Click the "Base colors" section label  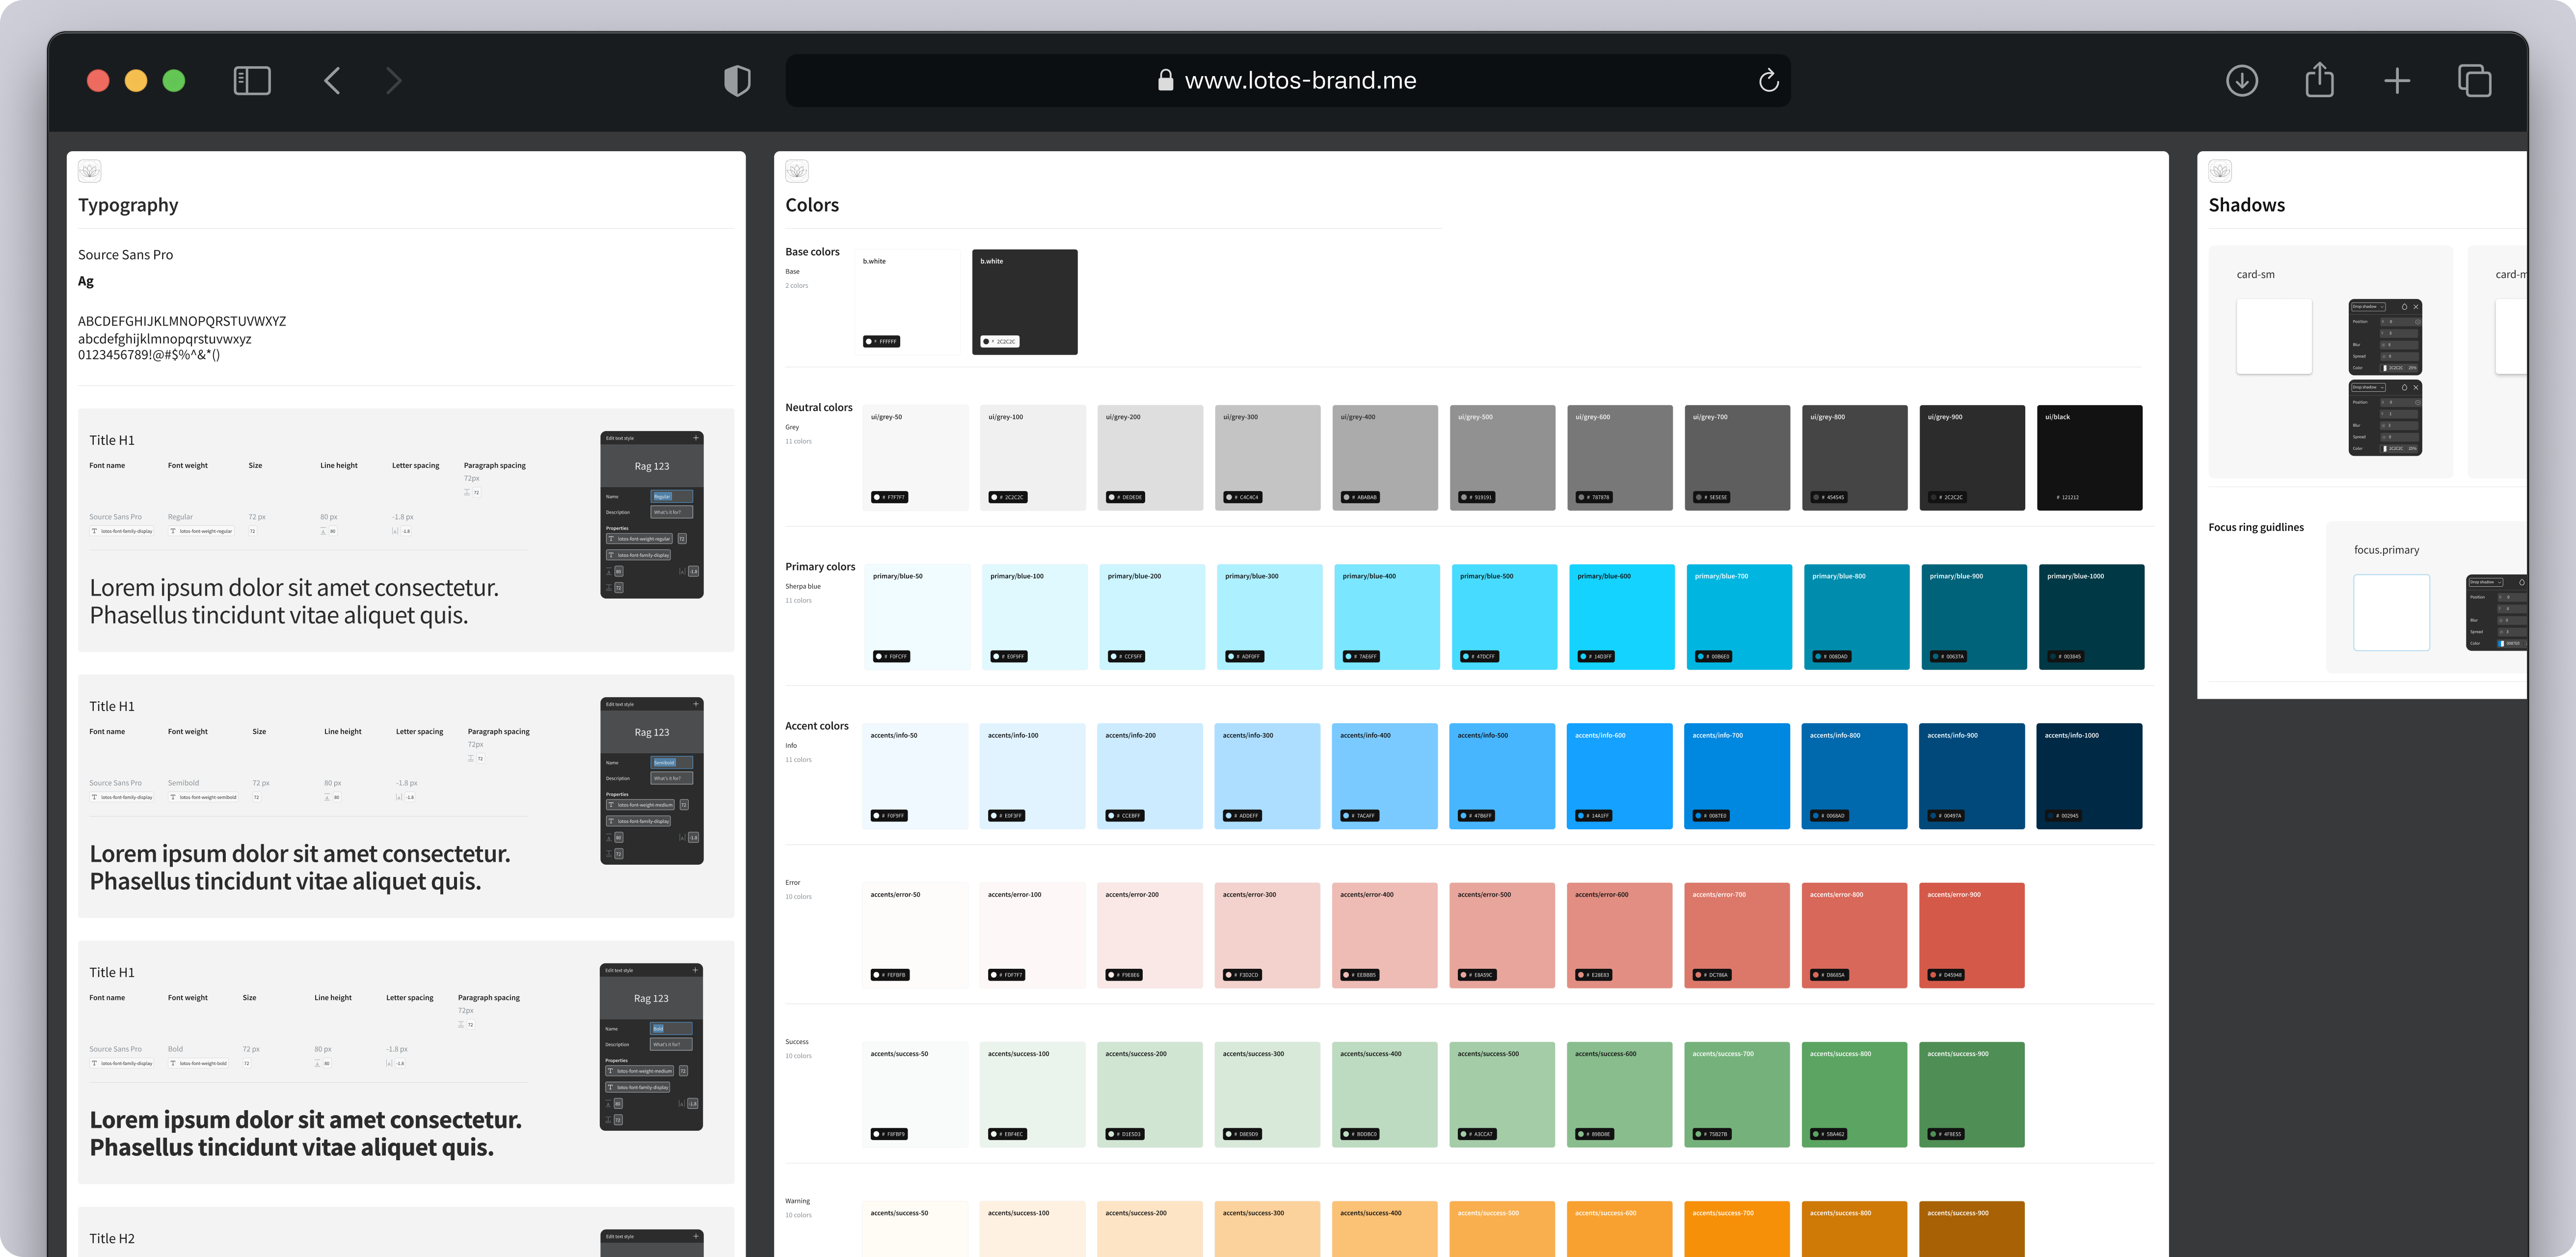pyautogui.click(x=812, y=252)
